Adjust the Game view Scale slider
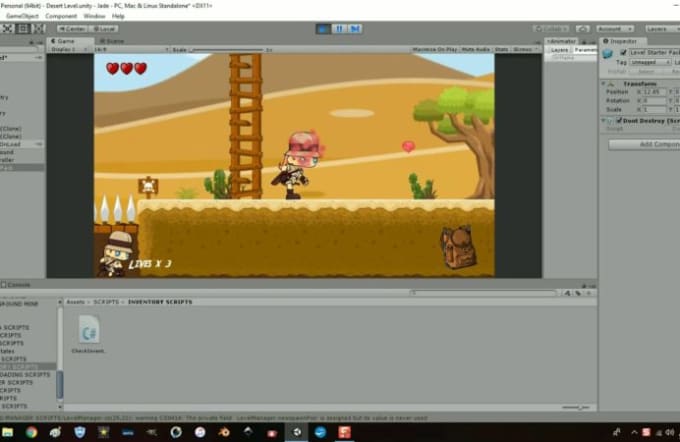The width and height of the screenshot is (680, 442). click(229, 50)
